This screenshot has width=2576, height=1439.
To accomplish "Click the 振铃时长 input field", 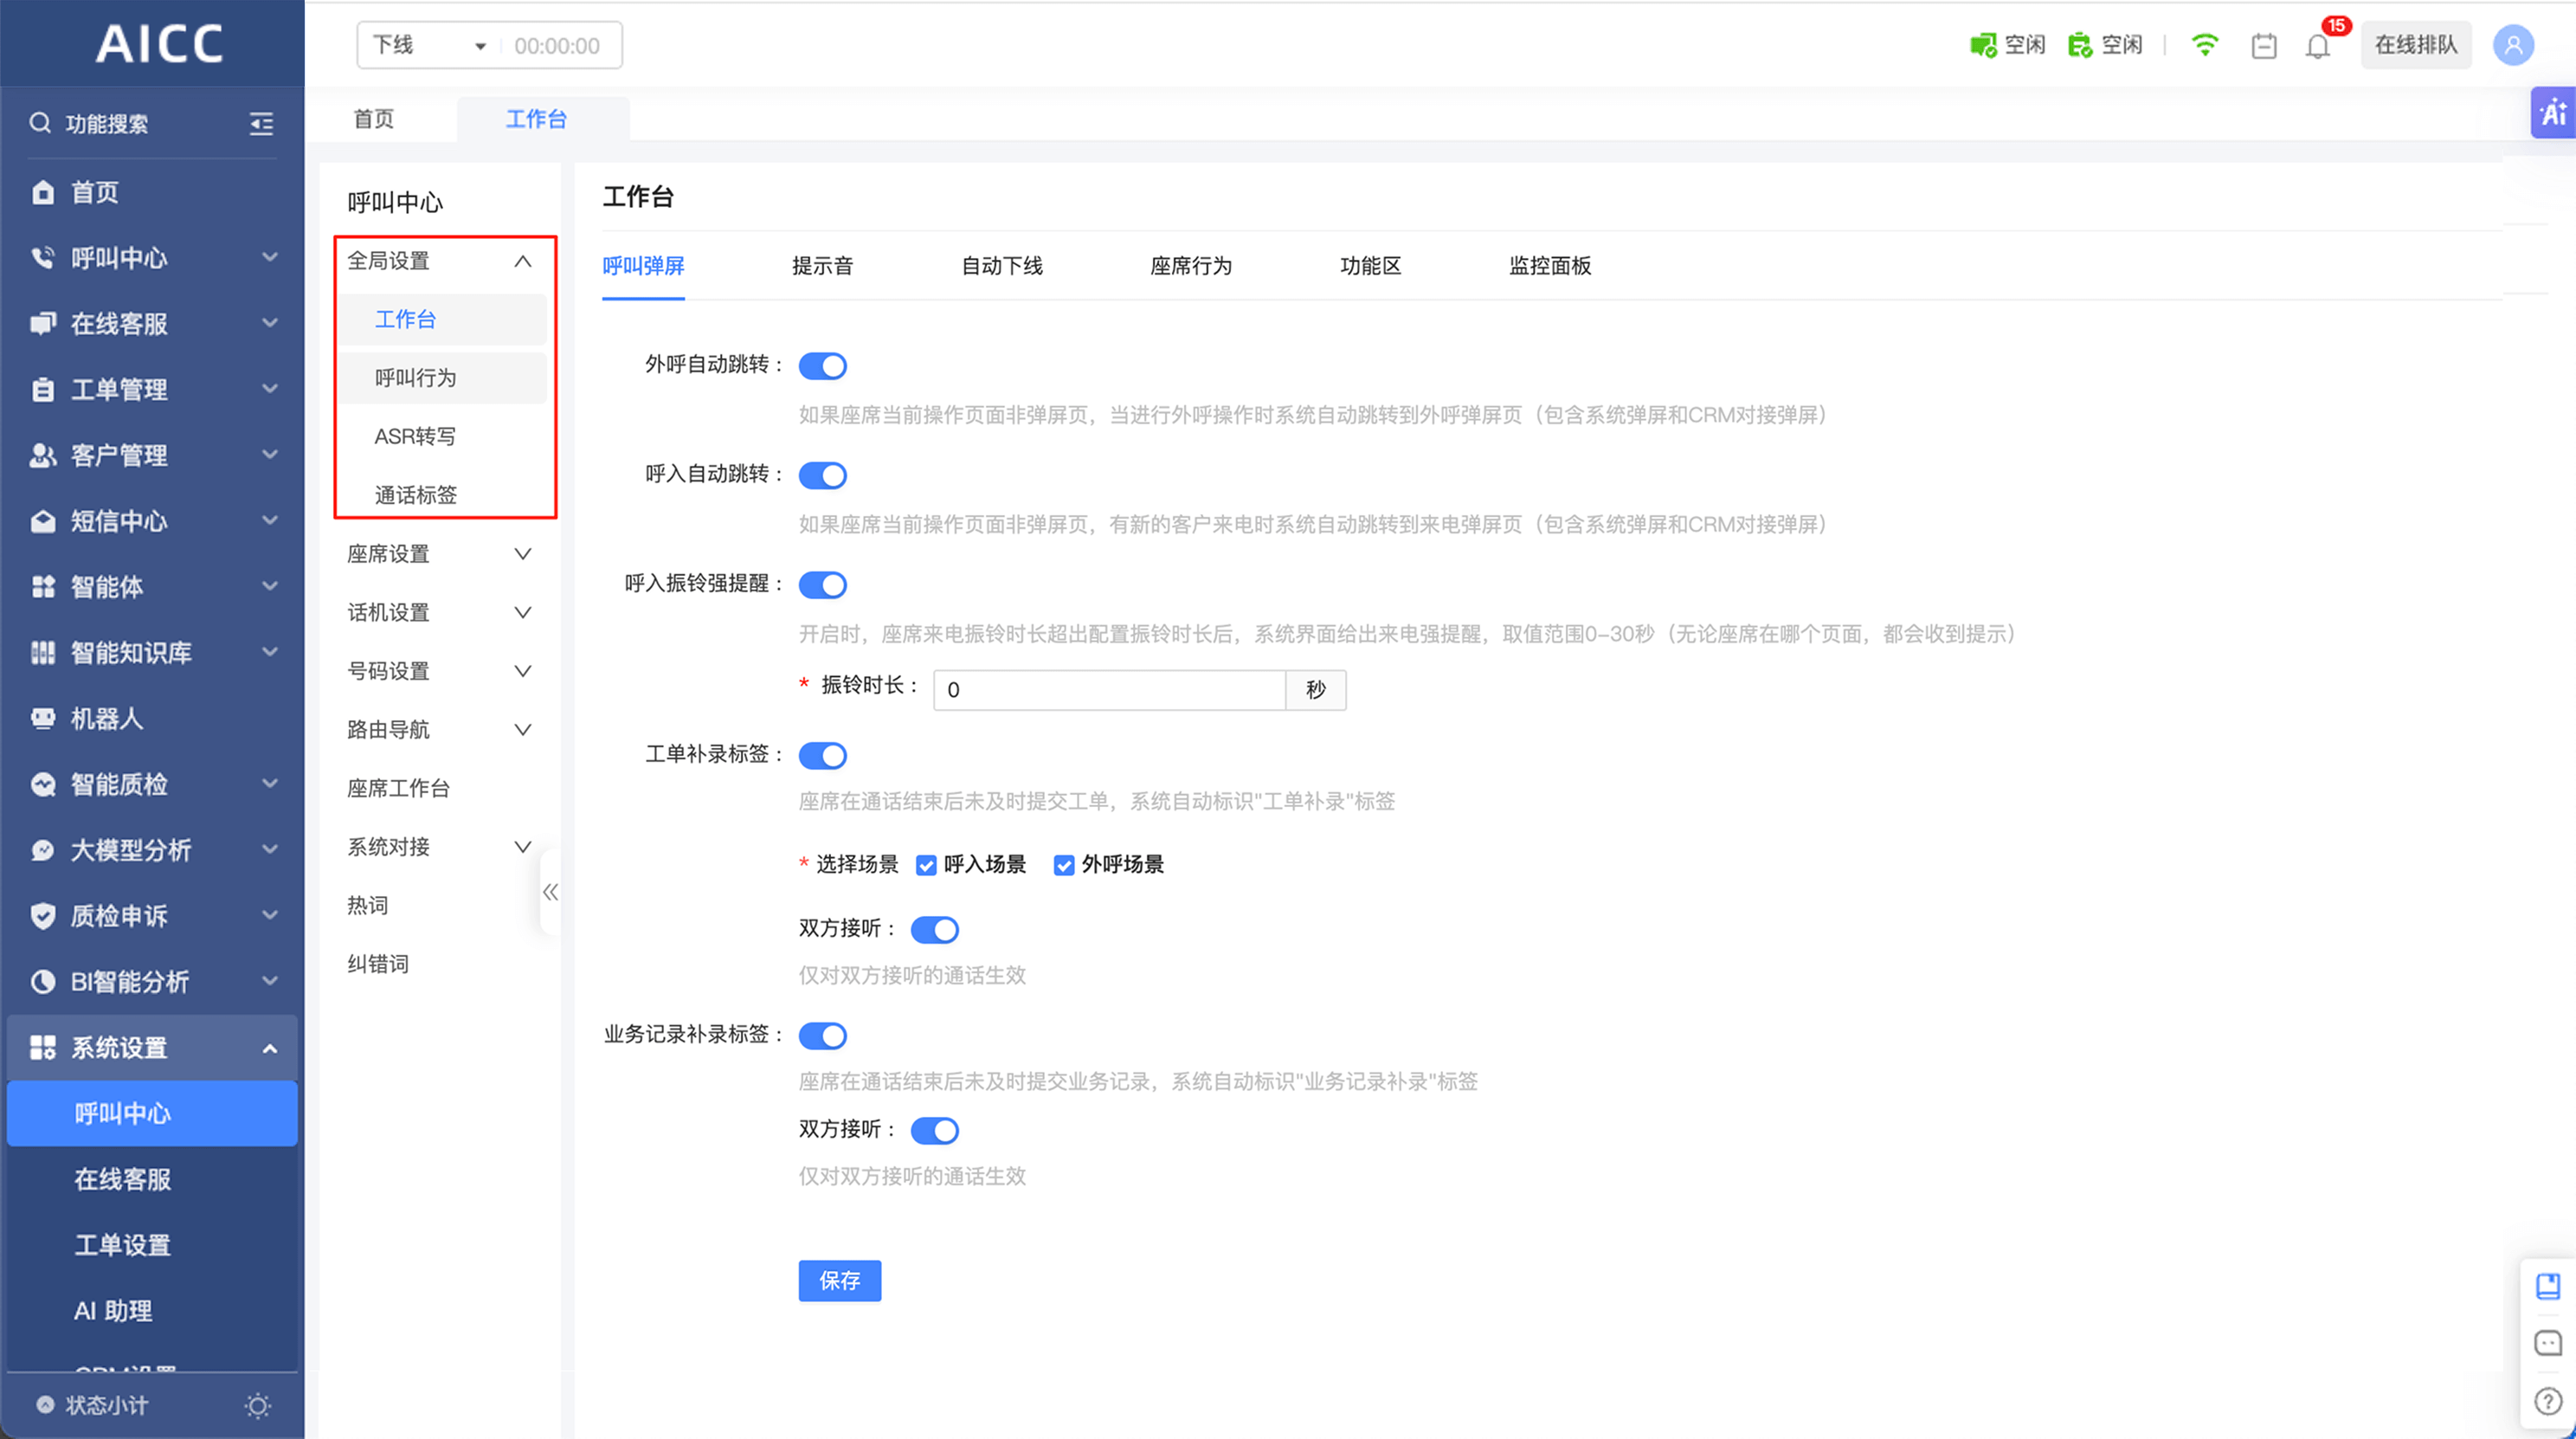I will 1108,690.
